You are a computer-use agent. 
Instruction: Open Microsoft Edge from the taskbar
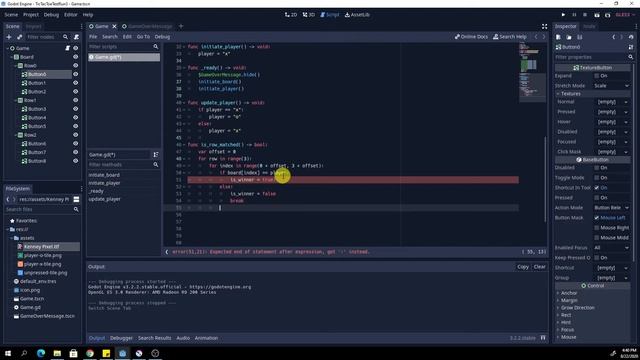pos(41,353)
